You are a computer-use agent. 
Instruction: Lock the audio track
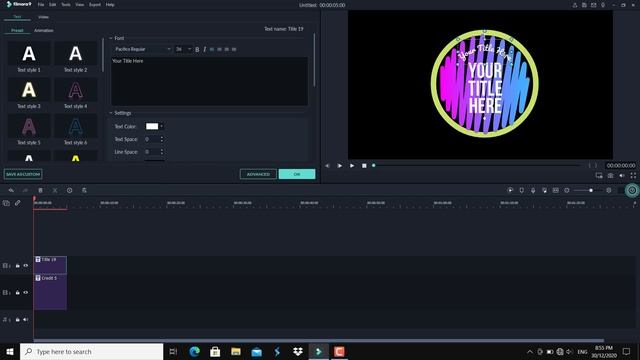[18, 320]
